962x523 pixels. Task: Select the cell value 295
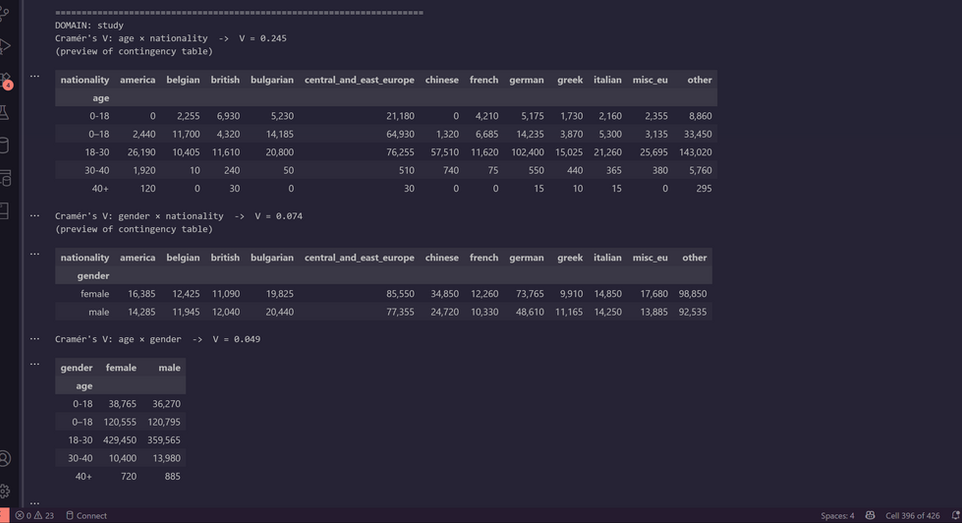[704, 188]
